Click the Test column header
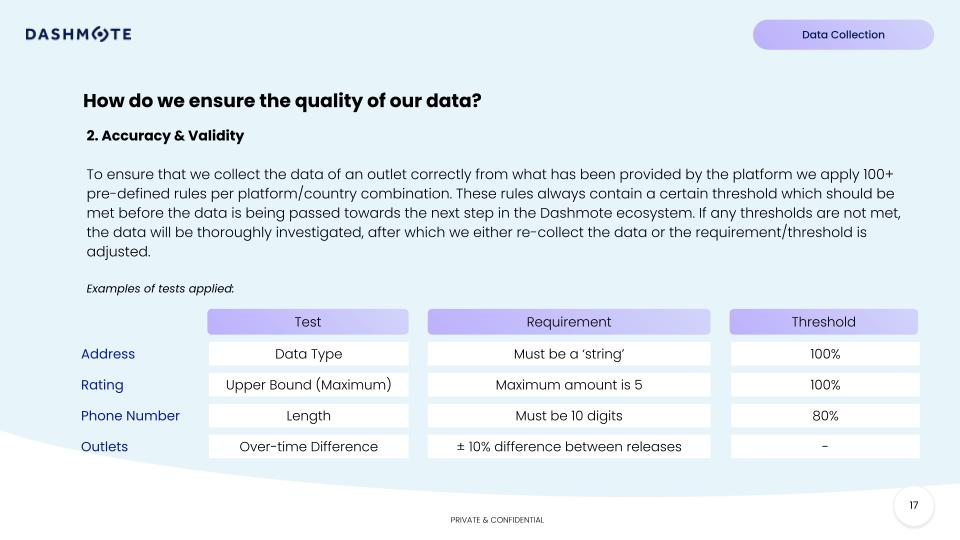 point(308,322)
